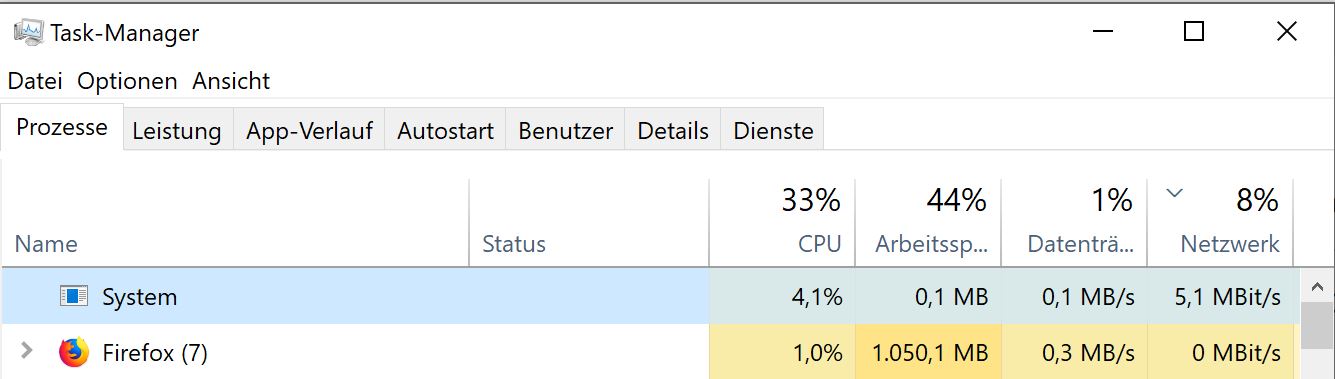Open the Optionen menu
The width and height of the screenshot is (1335, 379).
127,81
